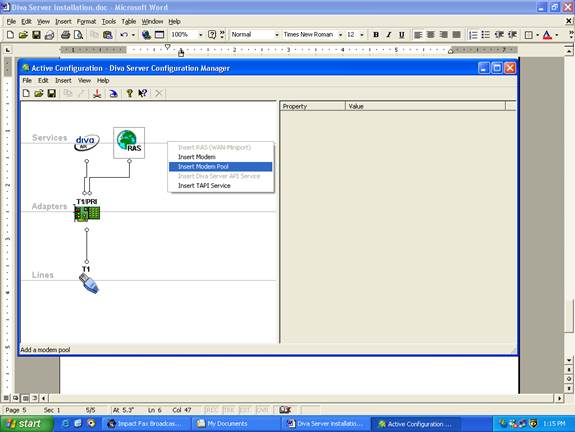Click yellow question mark Help icon
The height and width of the screenshot is (432, 575).
(x=129, y=93)
